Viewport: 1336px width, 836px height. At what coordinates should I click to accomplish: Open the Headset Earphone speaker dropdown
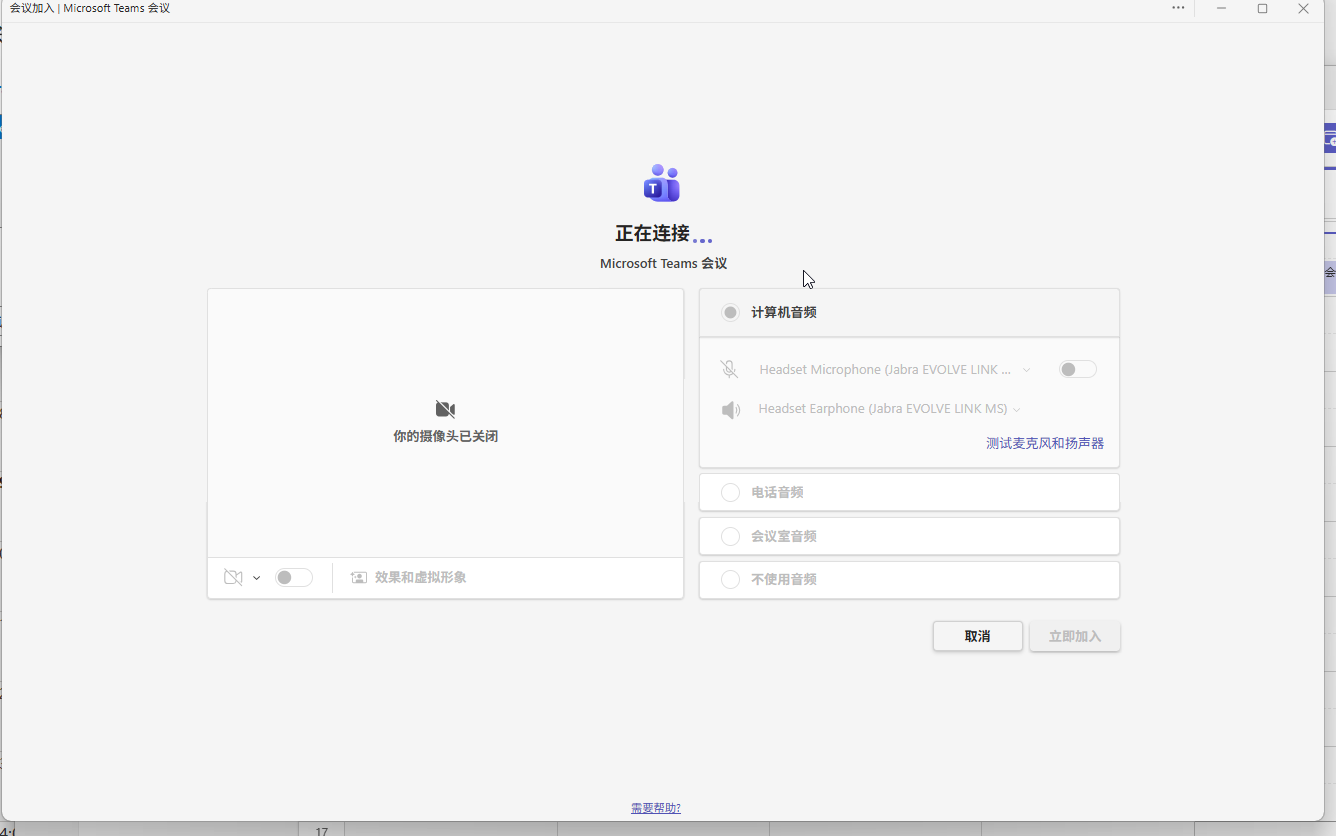tap(890, 409)
